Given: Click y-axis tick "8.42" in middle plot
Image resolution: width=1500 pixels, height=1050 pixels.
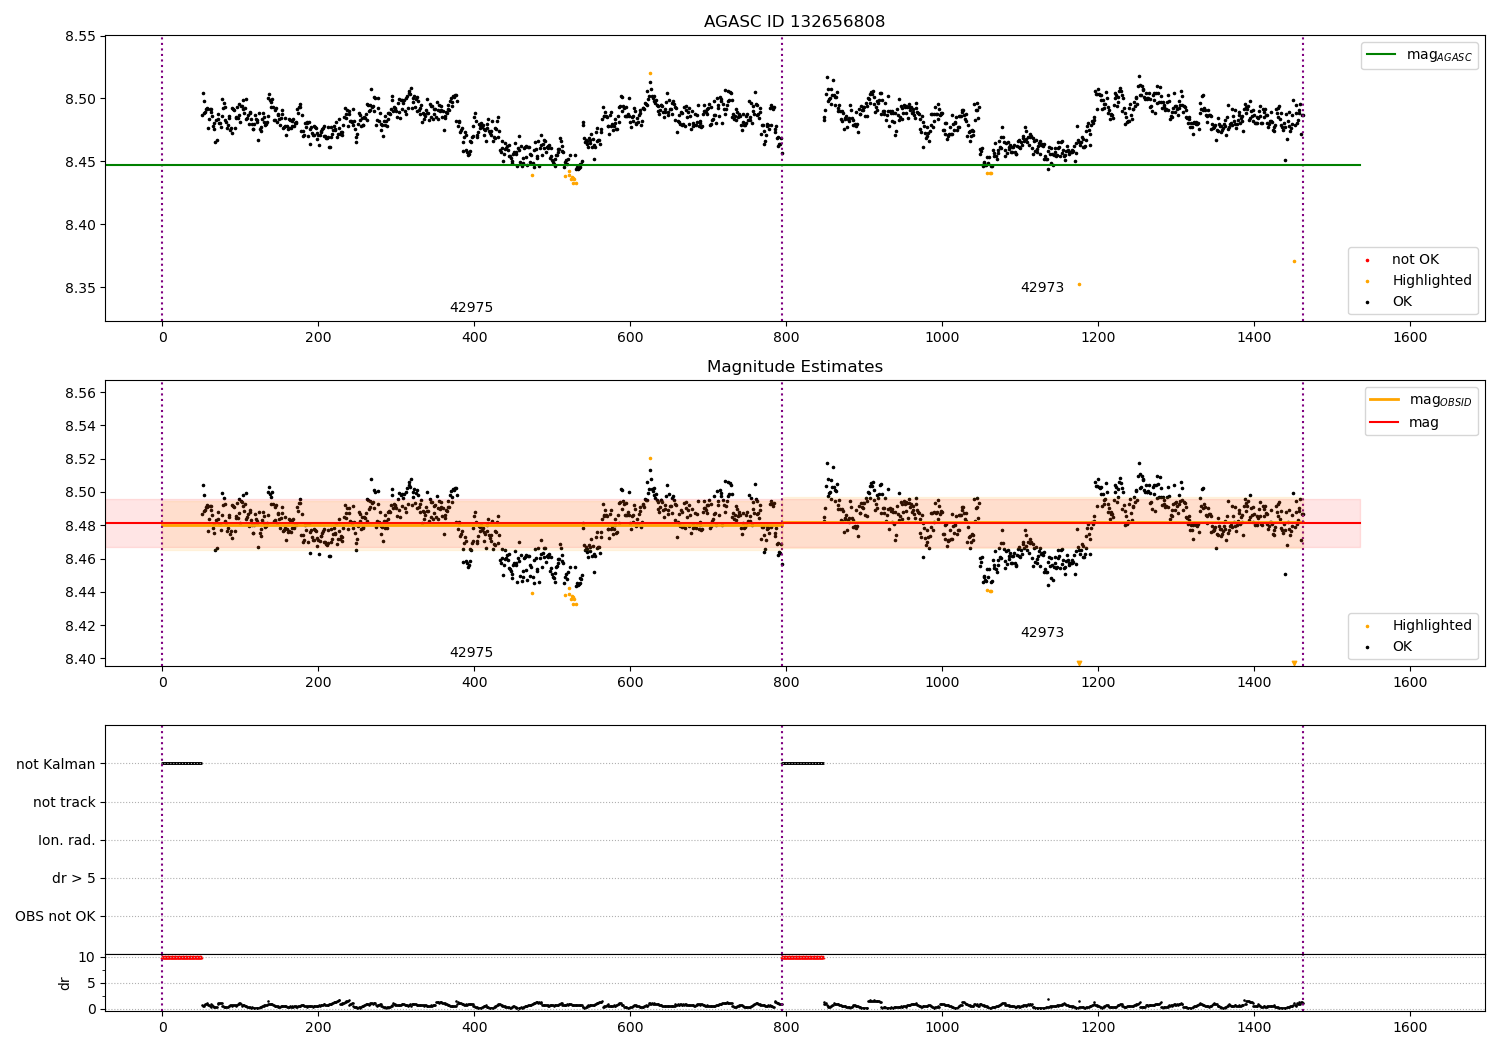Looking at the screenshot, I should 80,626.
